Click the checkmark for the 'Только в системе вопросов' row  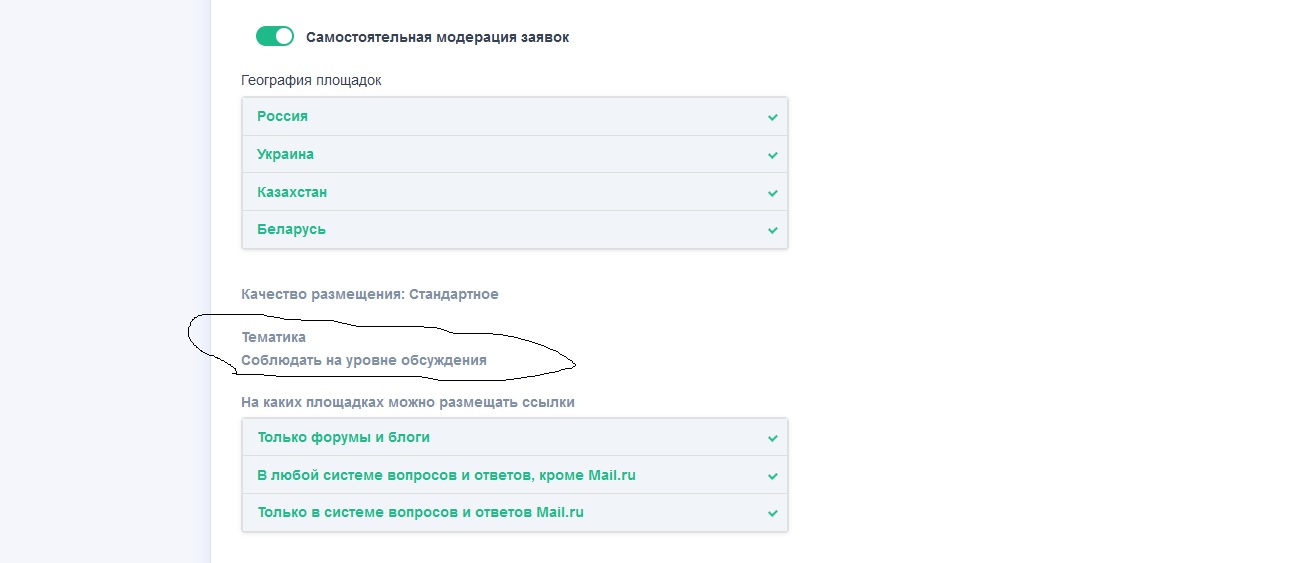[772, 513]
